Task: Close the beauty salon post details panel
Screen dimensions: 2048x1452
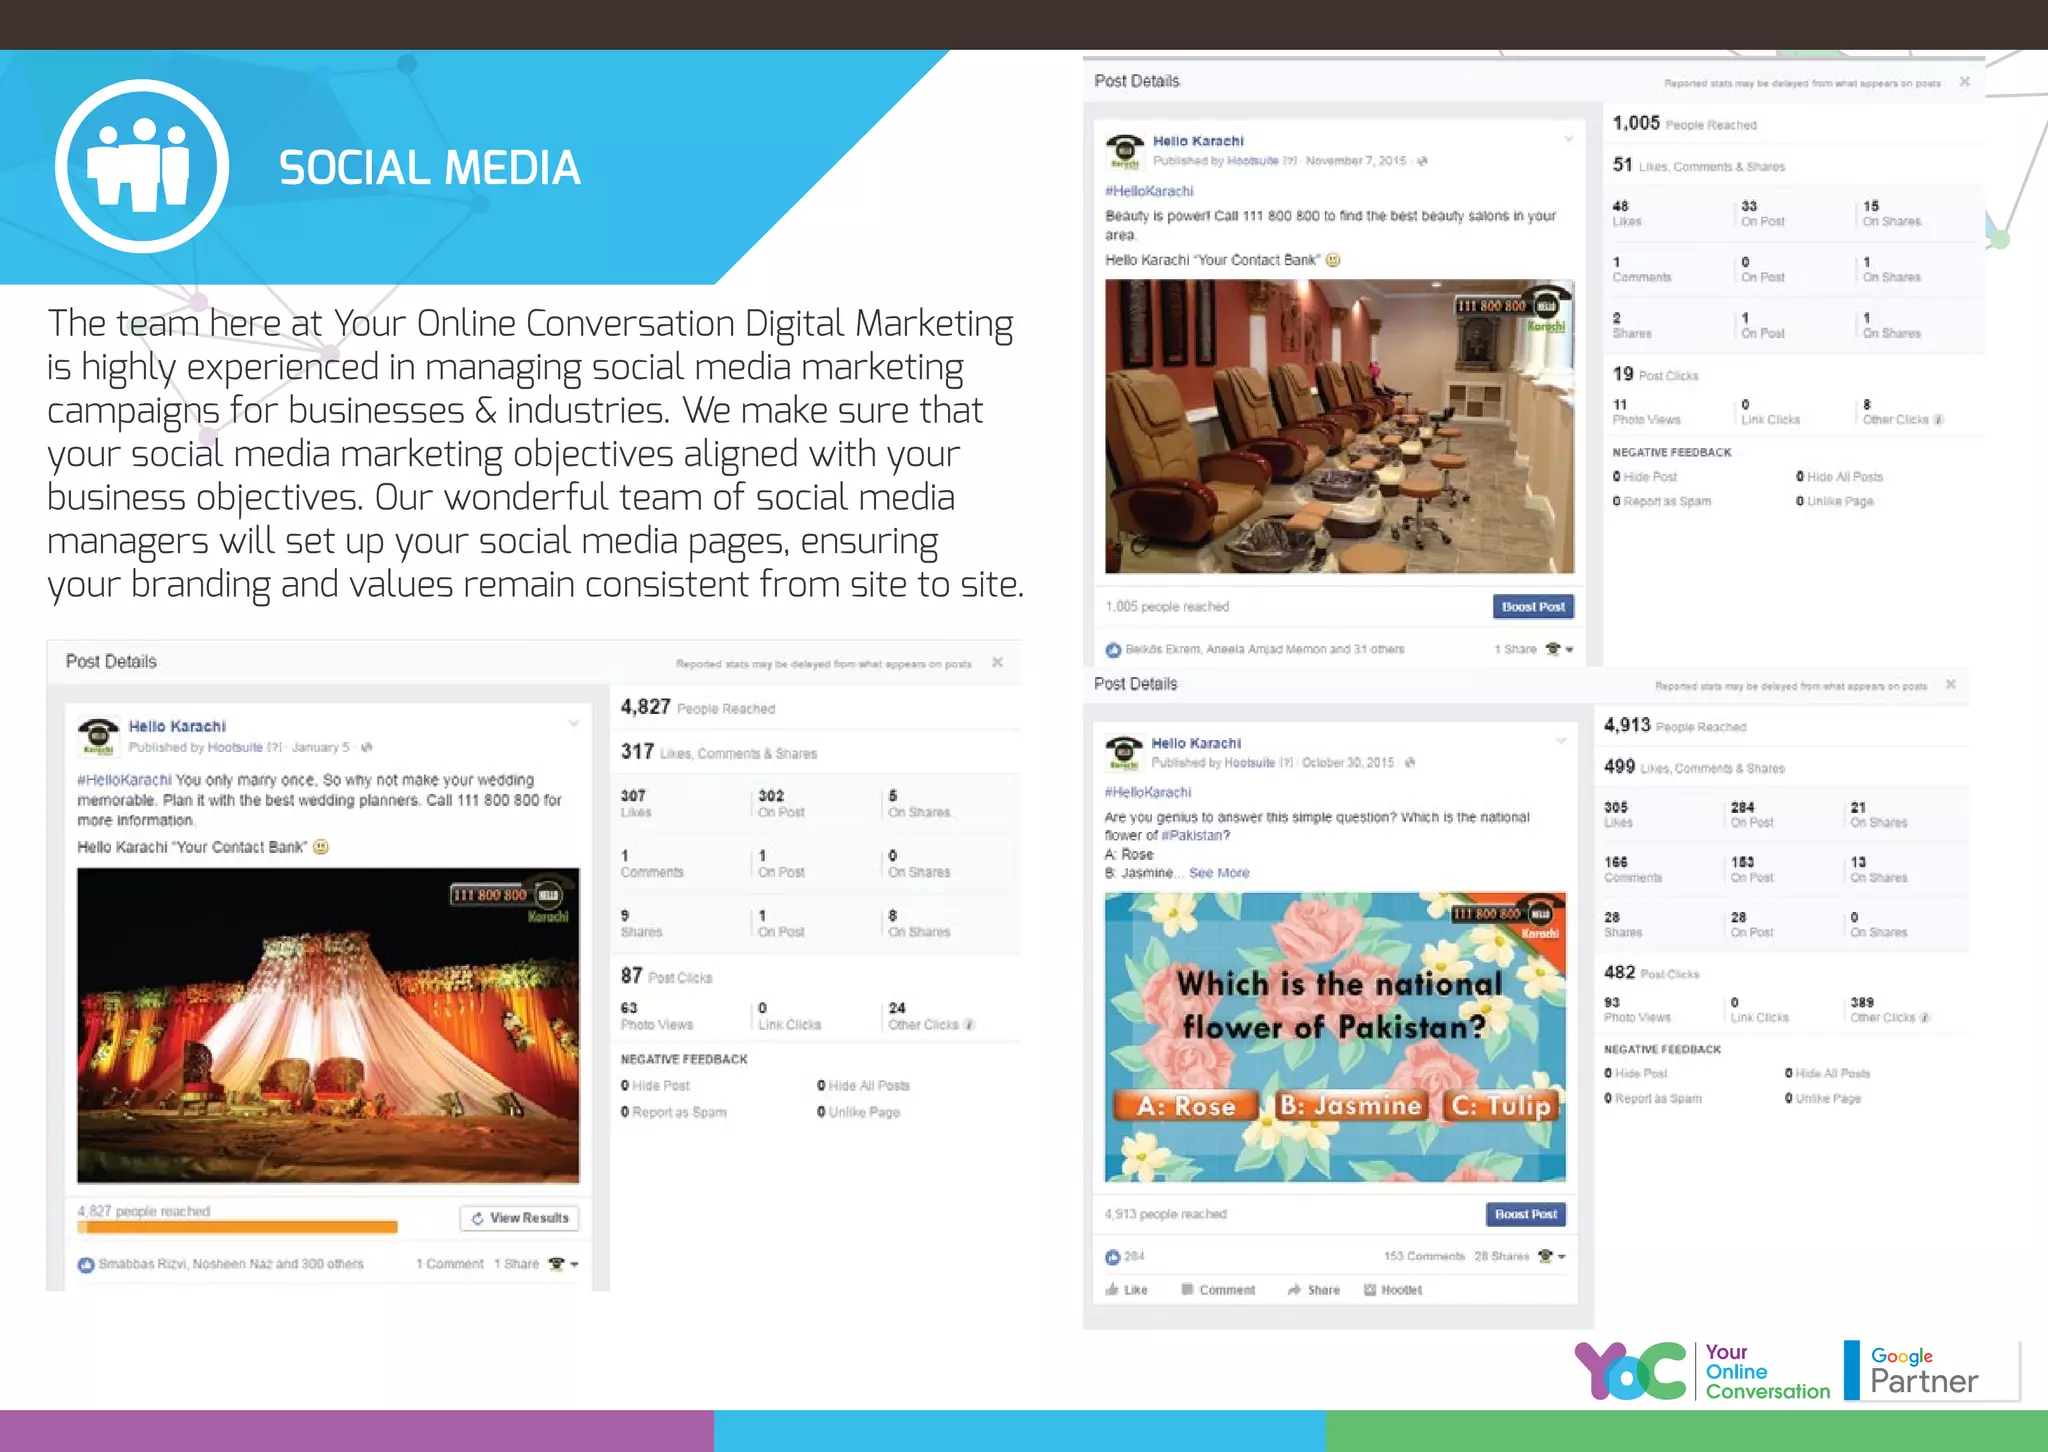Action: click(x=1965, y=82)
